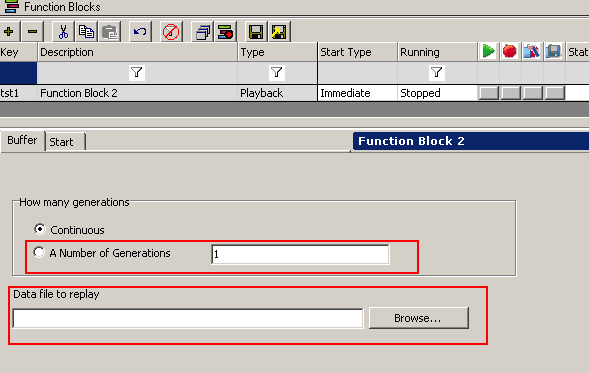Click the save floppy disk toolbar icon
The height and width of the screenshot is (373, 589).
pyautogui.click(x=256, y=32)
